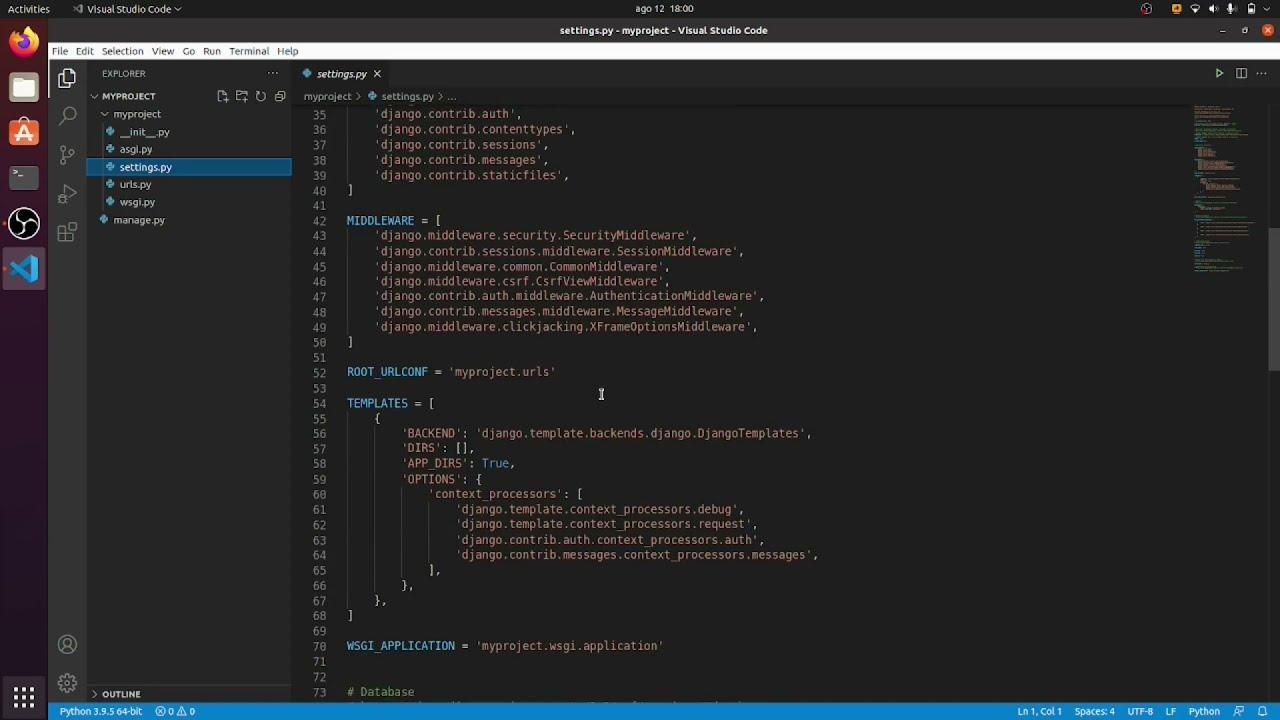
Task: Open the Go menu
Action: pyautogui.click(x=188, y=51)
